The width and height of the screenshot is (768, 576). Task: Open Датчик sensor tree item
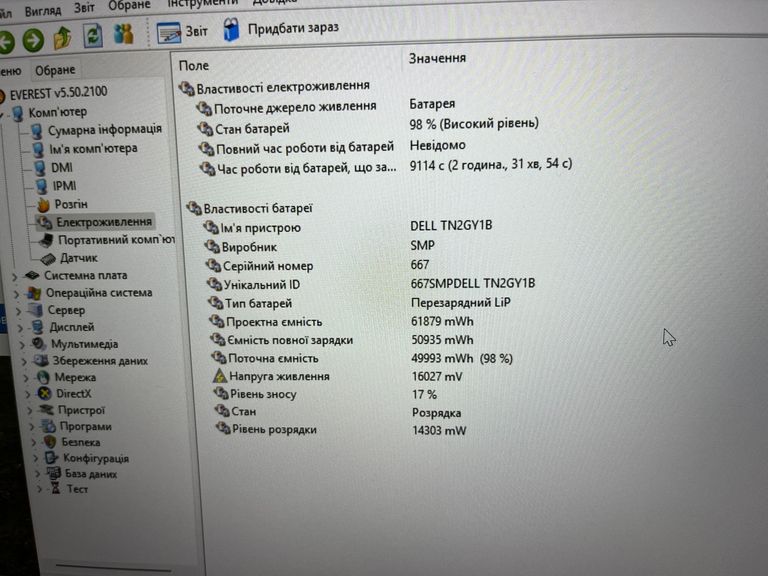tap(78, 258)
